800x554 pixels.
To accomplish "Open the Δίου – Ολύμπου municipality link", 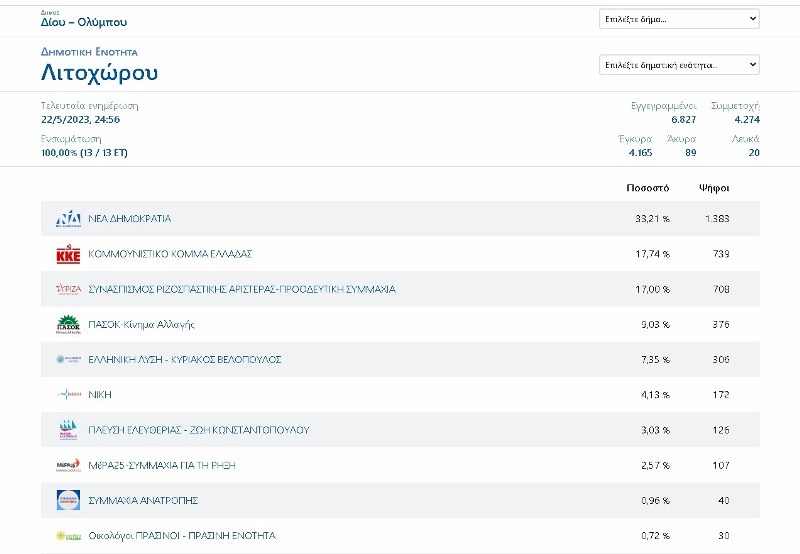I will [x=84, y=22].
